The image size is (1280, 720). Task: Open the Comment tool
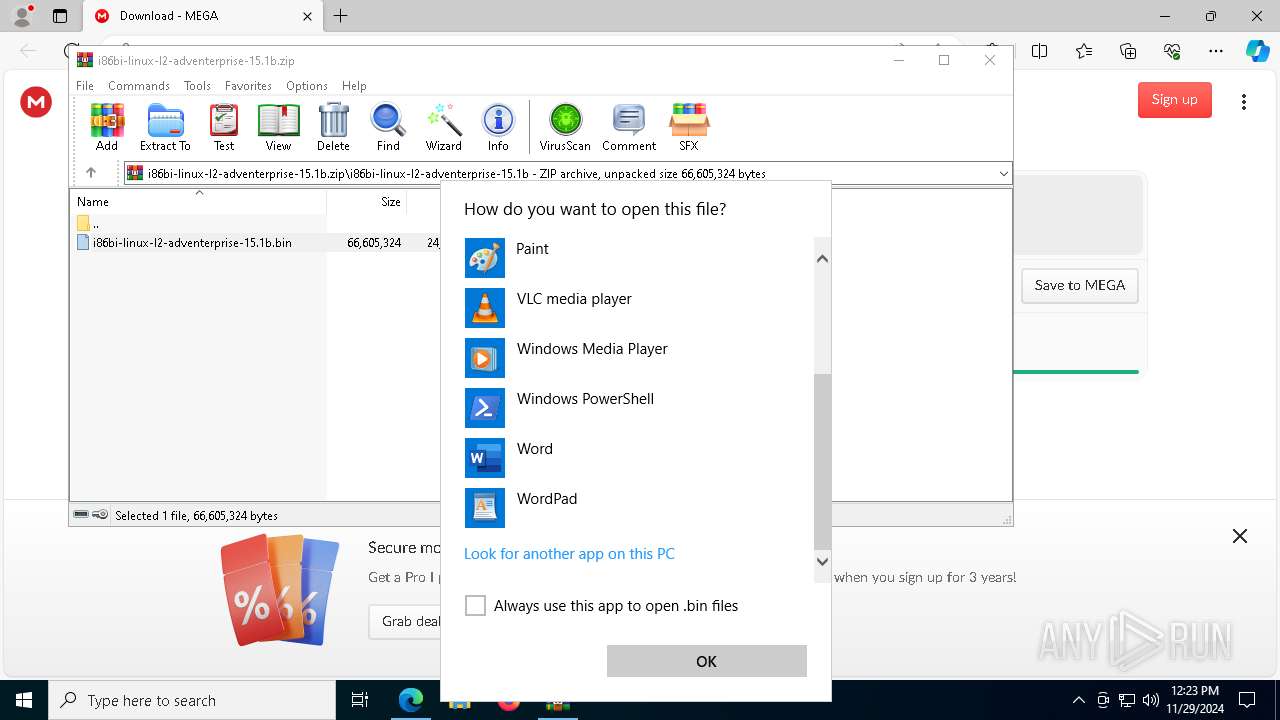tap(629, 126)
